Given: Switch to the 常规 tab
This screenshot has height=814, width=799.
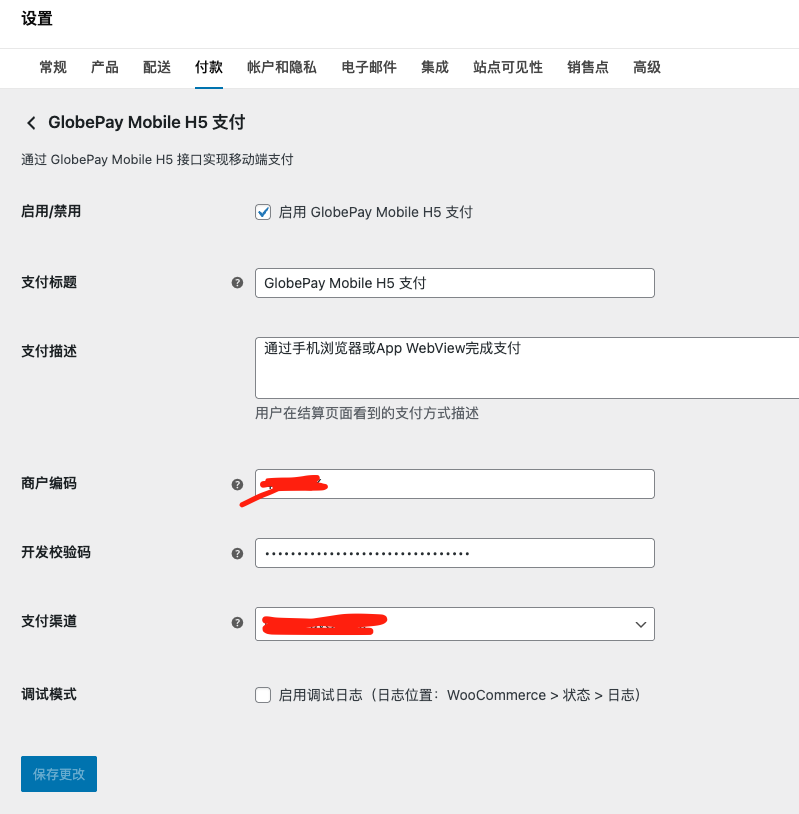Looking at the screenshot, I should (53, 68).
